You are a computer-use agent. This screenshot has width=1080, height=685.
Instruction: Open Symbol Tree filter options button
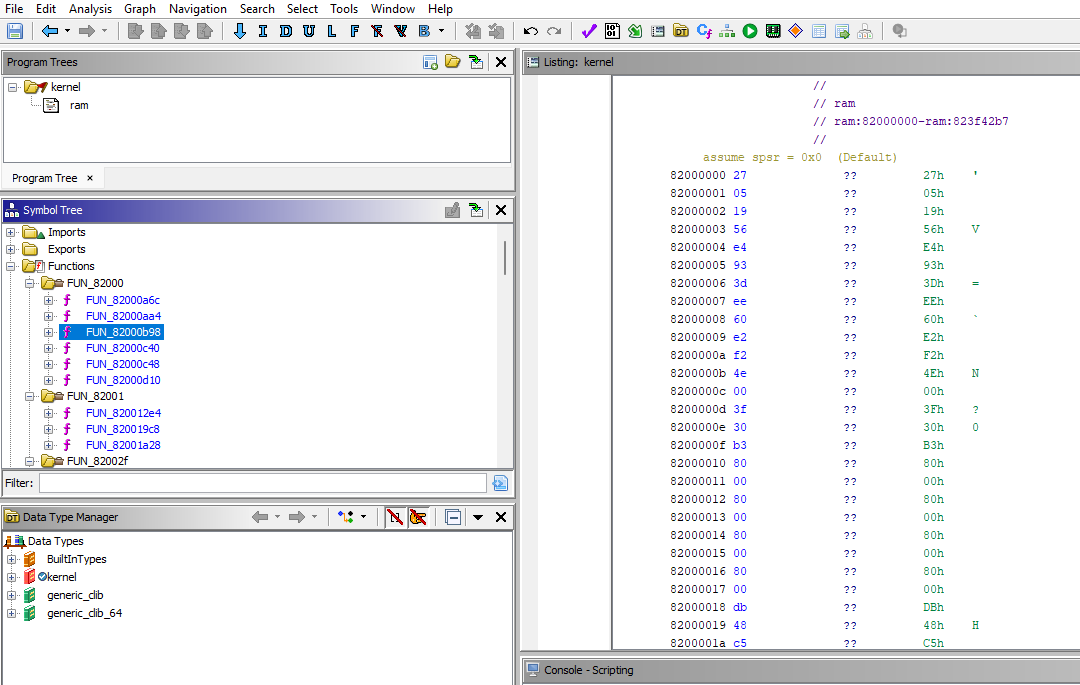[500, 483]
